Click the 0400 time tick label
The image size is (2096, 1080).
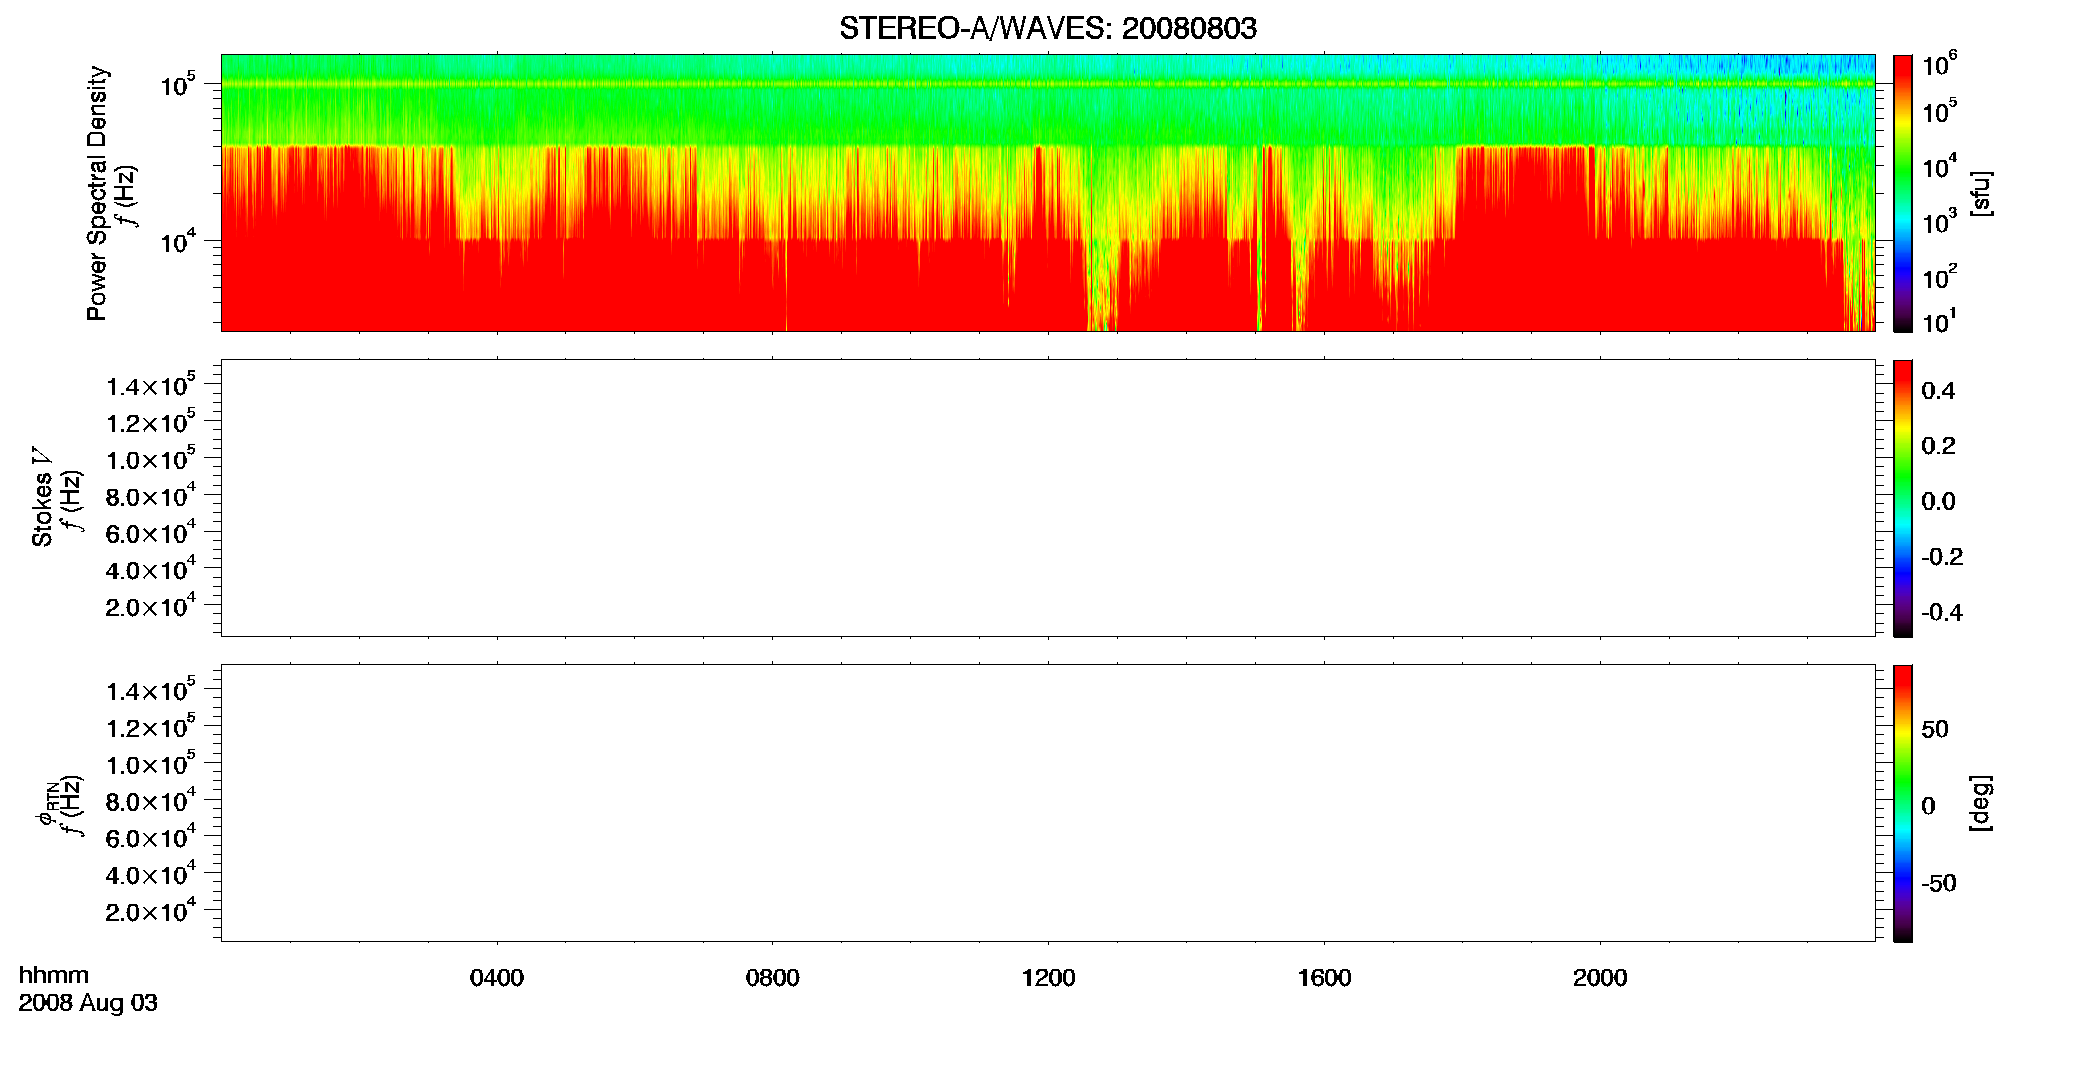497,978
